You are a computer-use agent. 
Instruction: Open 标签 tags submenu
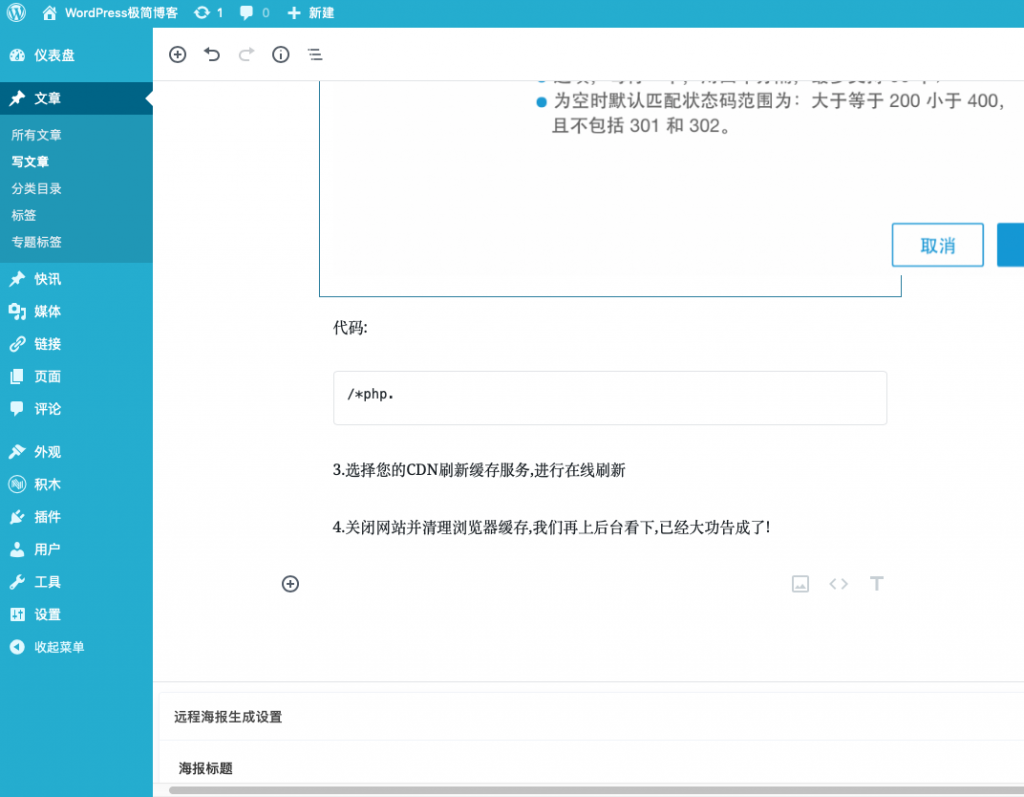pyautogui.click(x=24, y=216)
